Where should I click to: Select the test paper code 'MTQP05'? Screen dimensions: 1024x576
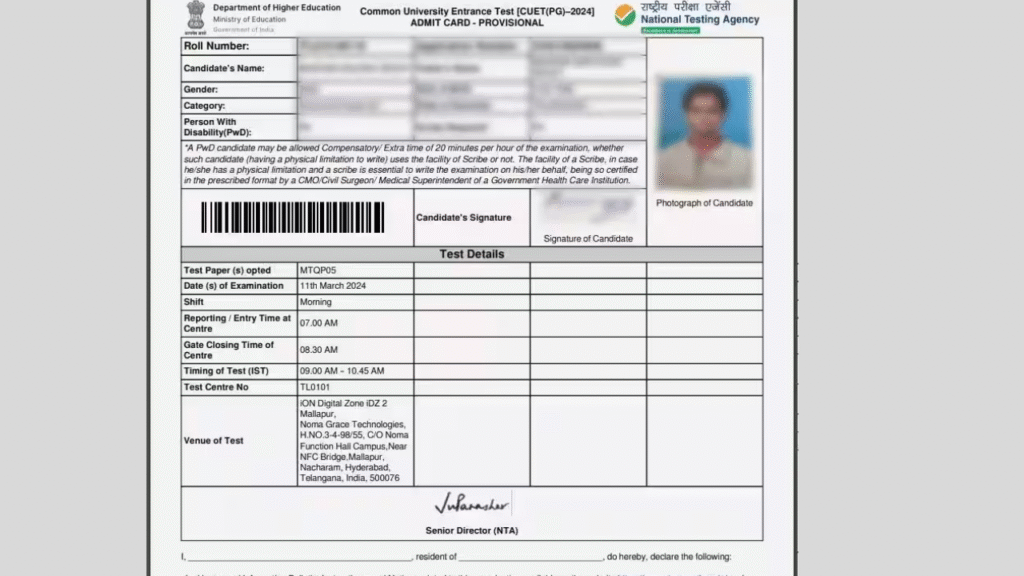(318, 270)
